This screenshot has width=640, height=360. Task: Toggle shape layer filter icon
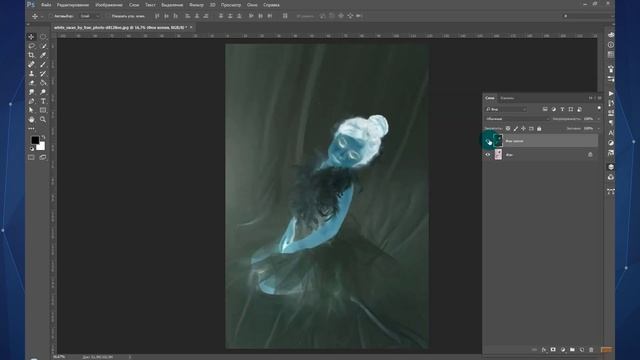571,109
